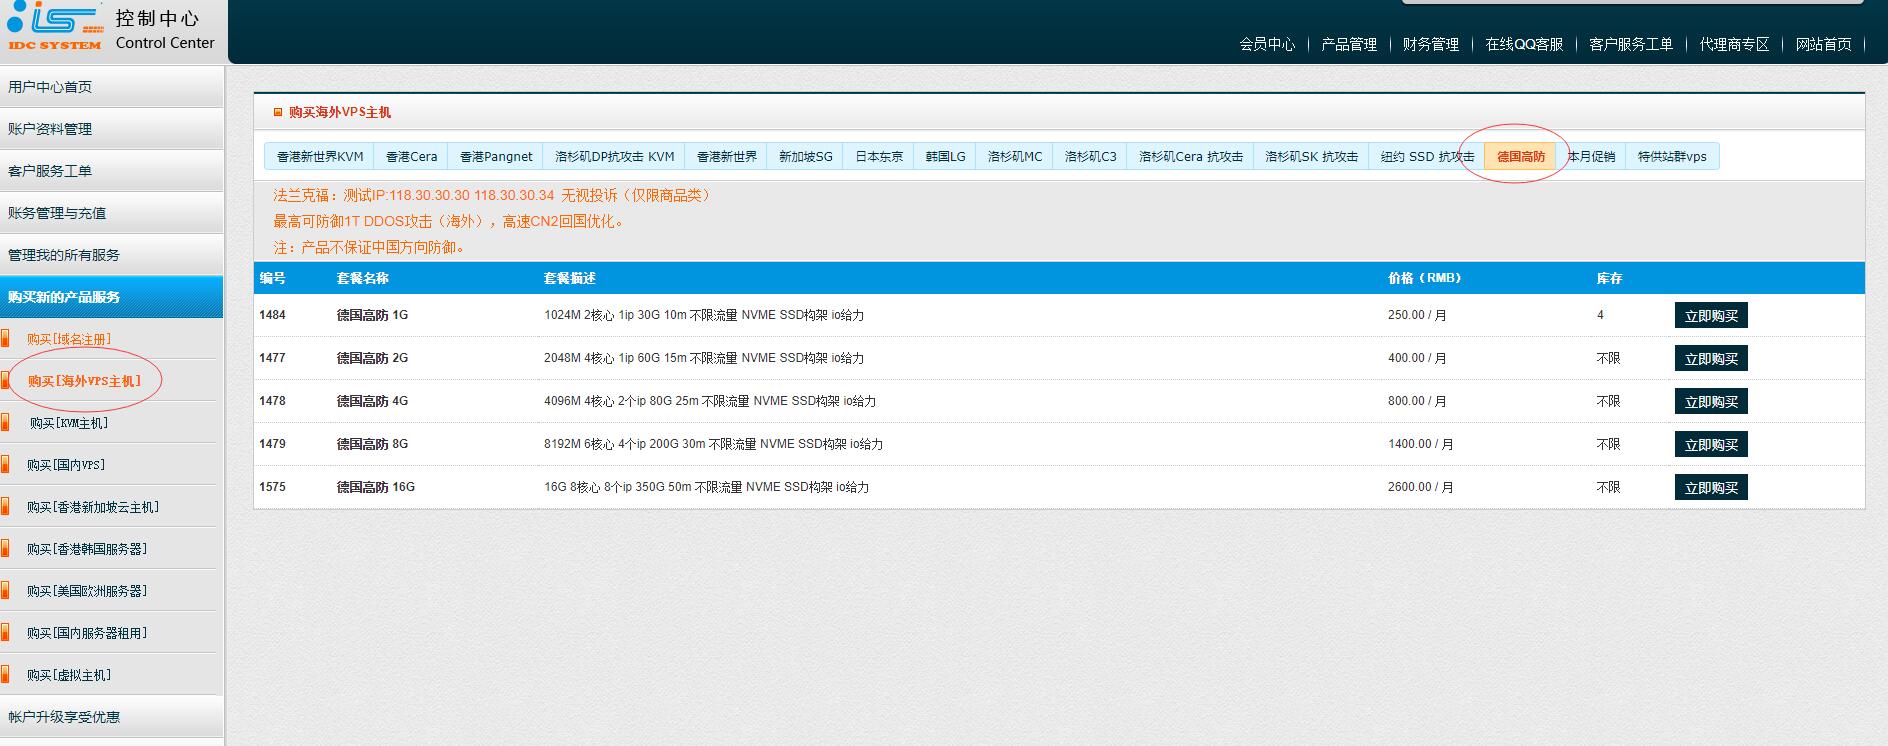Switch to 日本东京 tab
This screenshot has height=746, width=1888.
879,157
